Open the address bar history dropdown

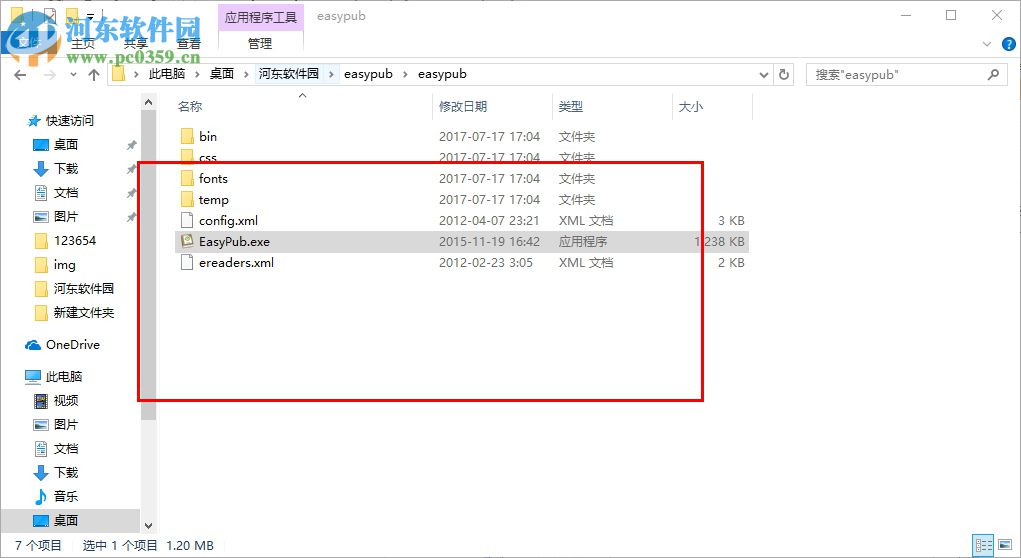[764, 75]
